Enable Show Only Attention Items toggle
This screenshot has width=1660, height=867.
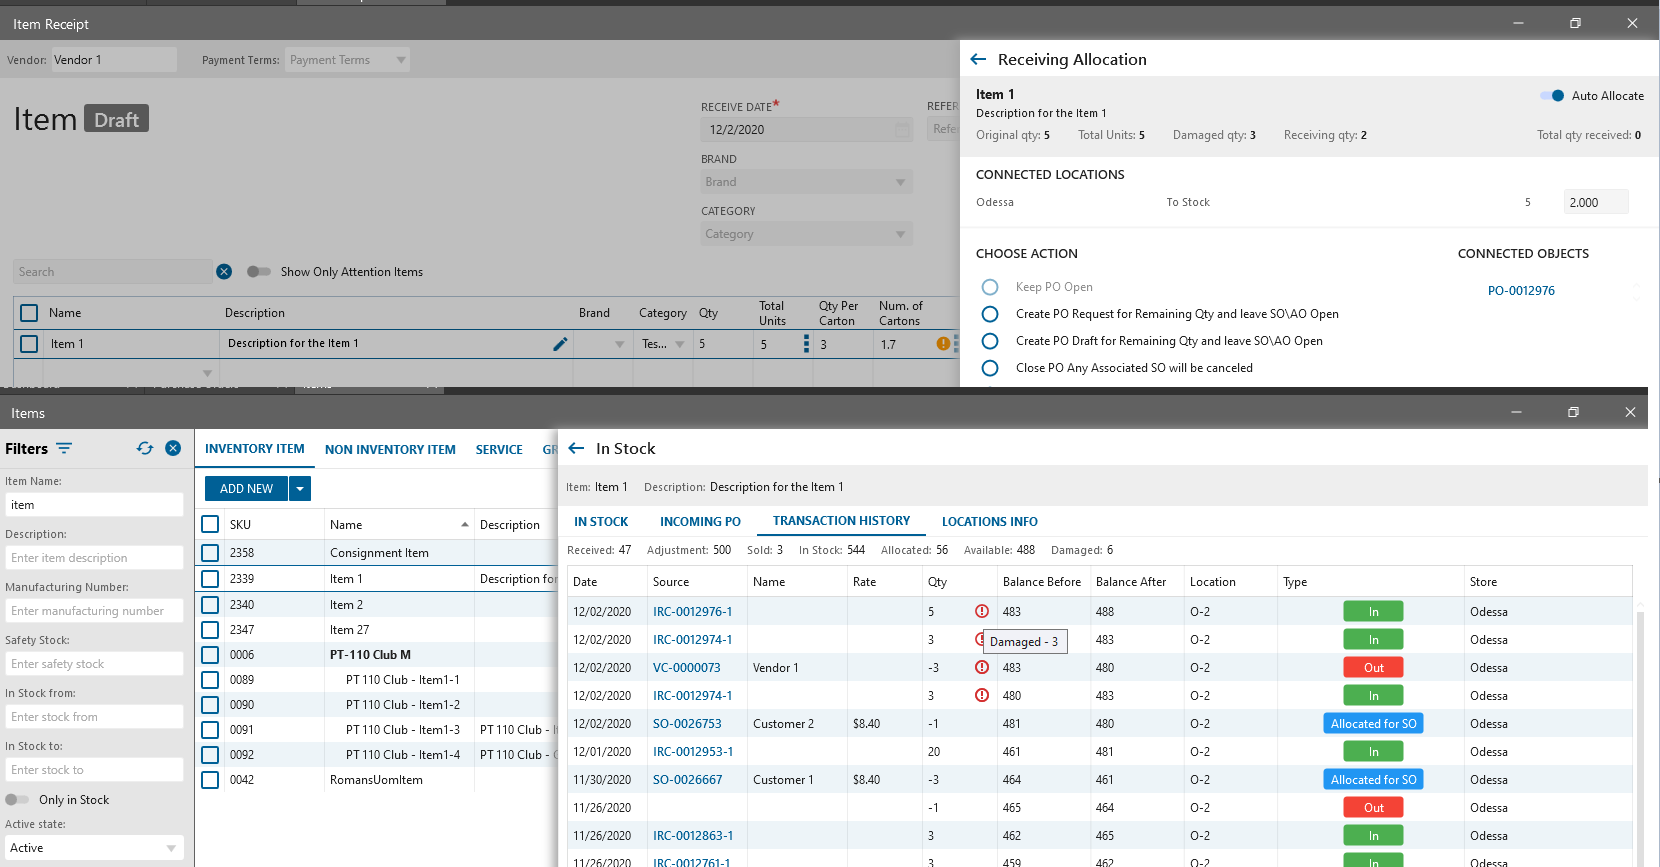click(259, 272)
